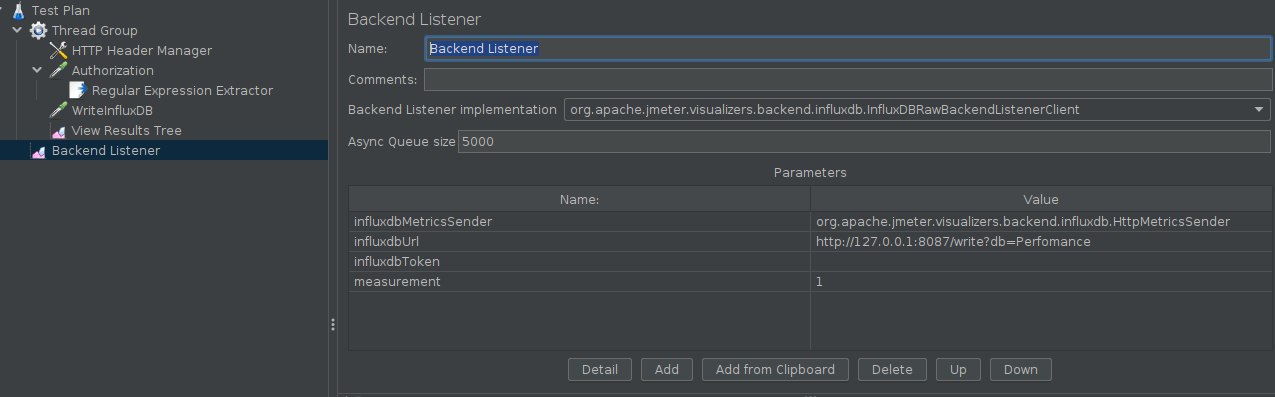Click the HTTP Header Manager tools icon
The image size is (1275, 397).
pos(58,50)
